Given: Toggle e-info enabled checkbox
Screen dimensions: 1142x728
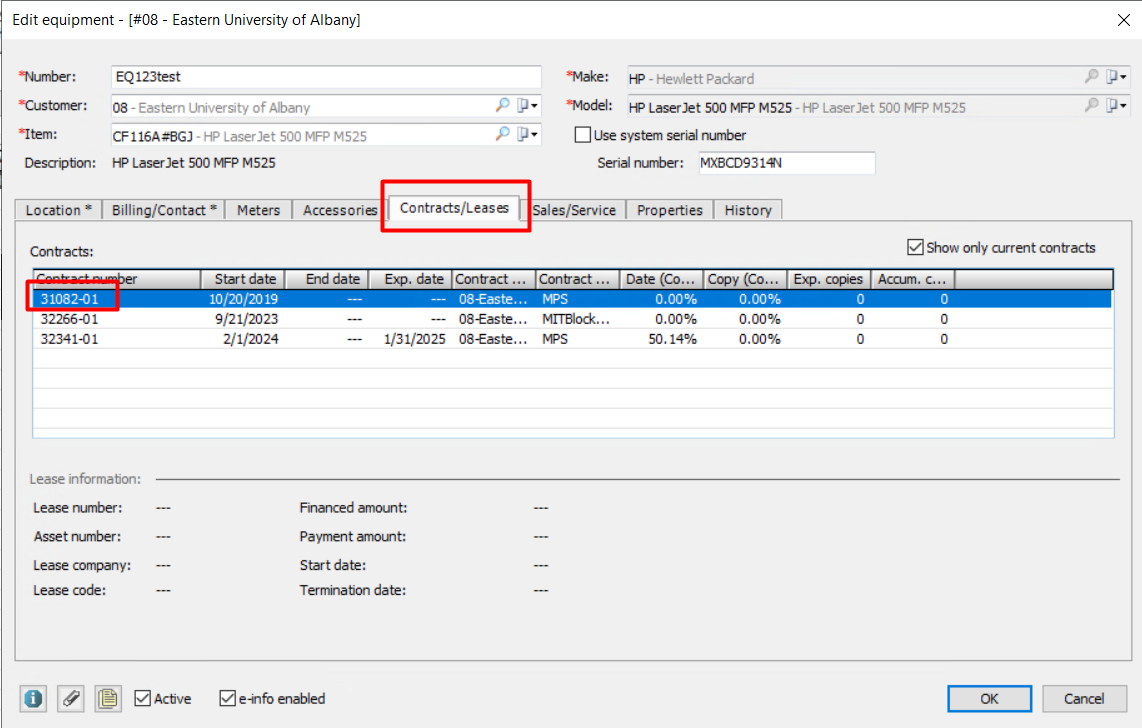Looking at the screenshot, I should pos(227,699).
